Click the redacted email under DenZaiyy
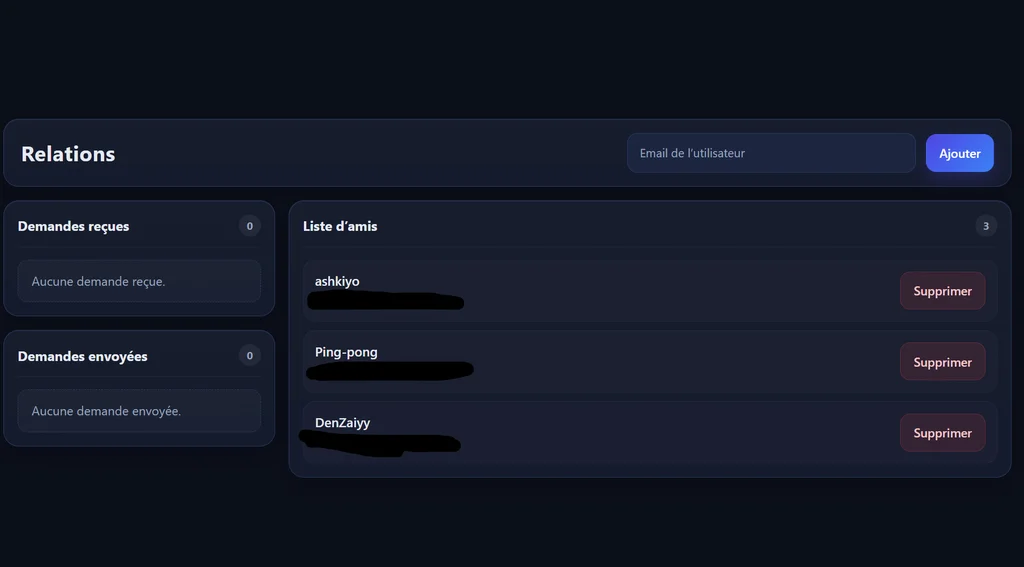This screenshot has width=1024, height=567. [380, 442]
